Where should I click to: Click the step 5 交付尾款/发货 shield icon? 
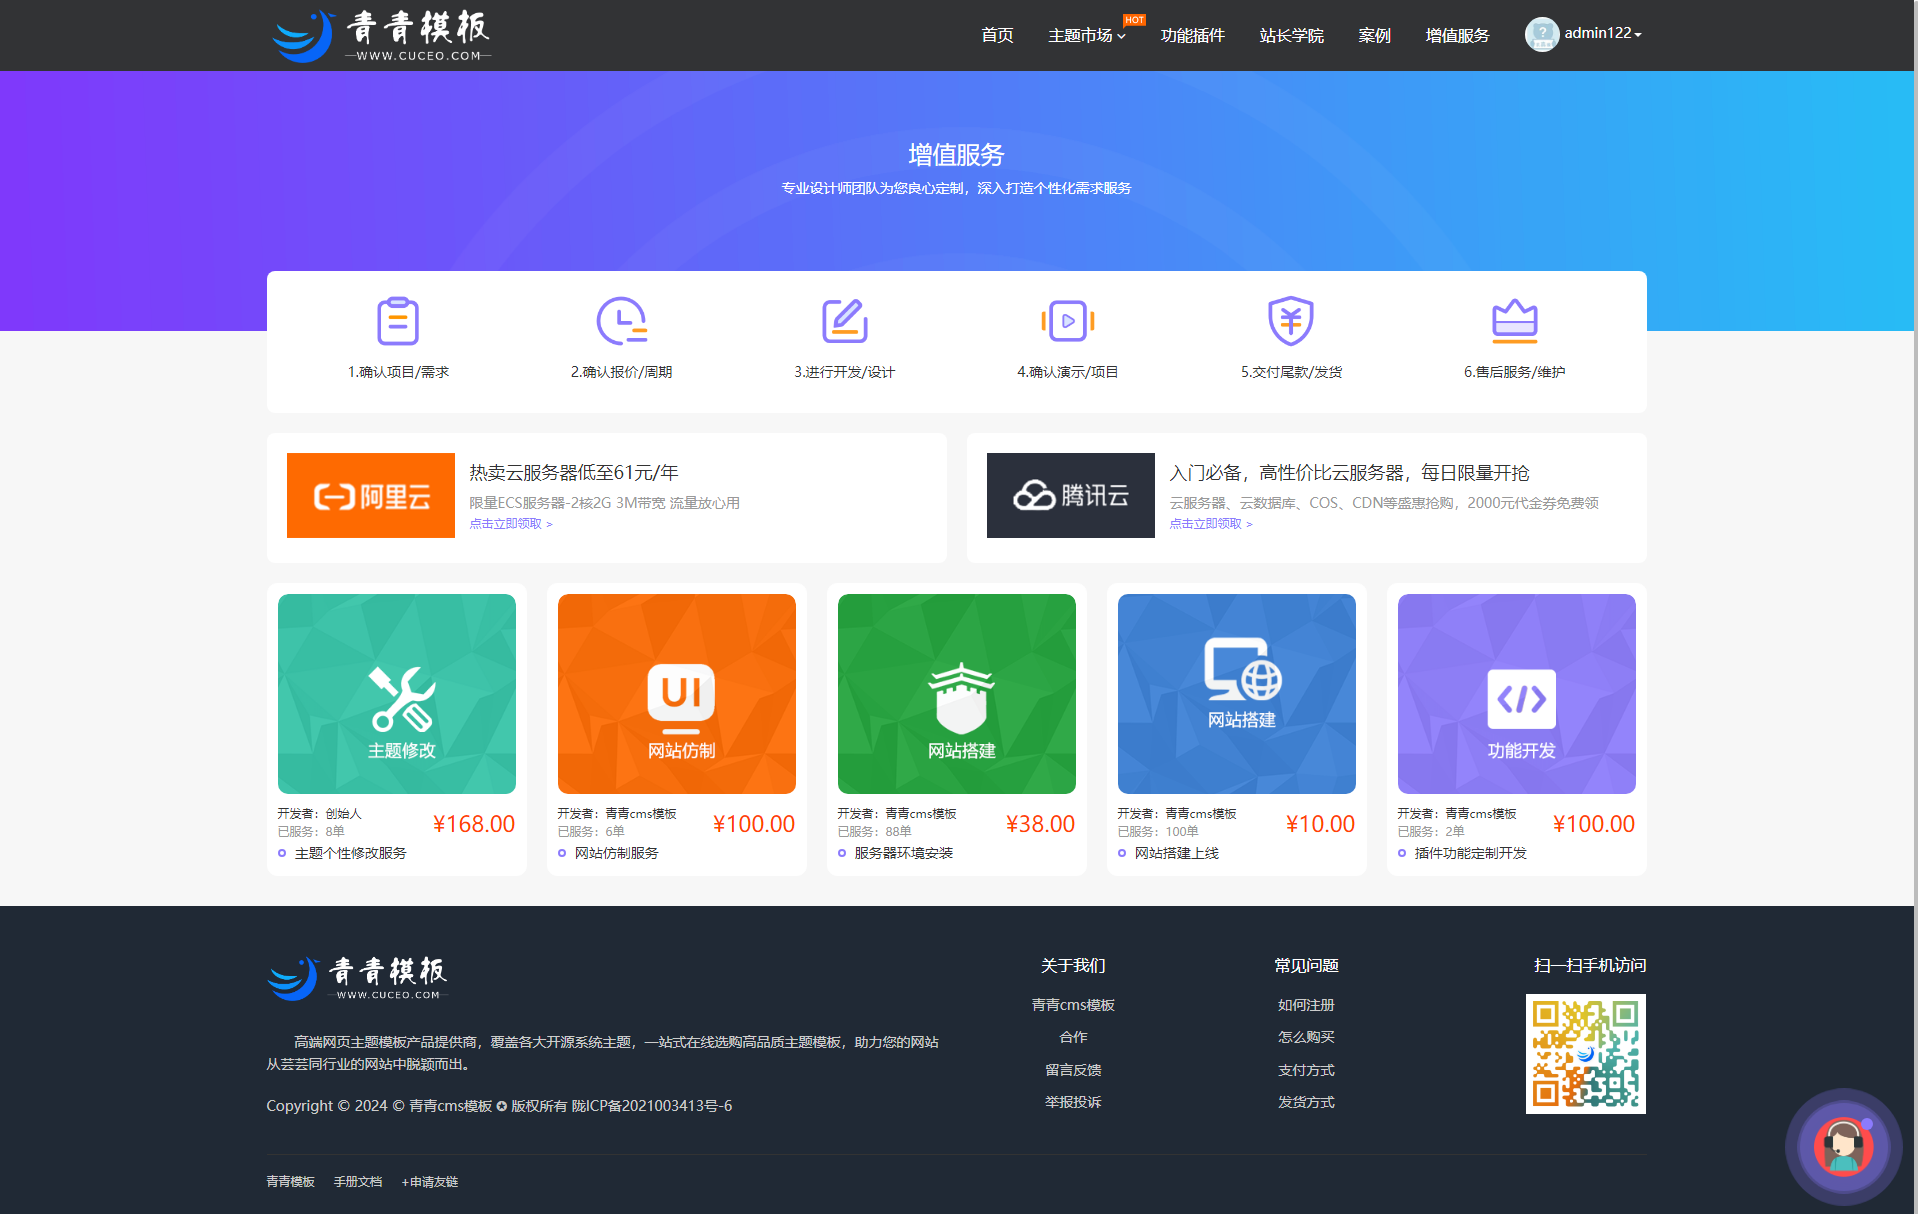pyautogui.click(x=1291, y=320)
